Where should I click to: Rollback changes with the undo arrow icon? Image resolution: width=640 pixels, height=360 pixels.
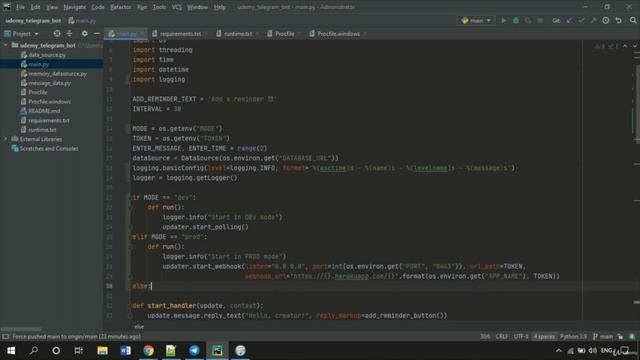pyautogui.click(x=619, y=20)
